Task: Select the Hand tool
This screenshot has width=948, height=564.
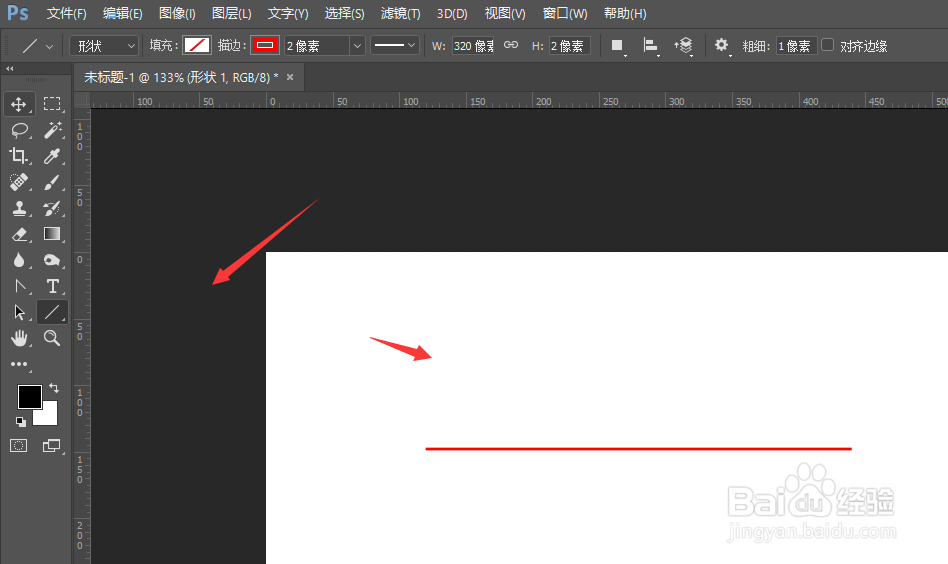Action: (19, 338)
